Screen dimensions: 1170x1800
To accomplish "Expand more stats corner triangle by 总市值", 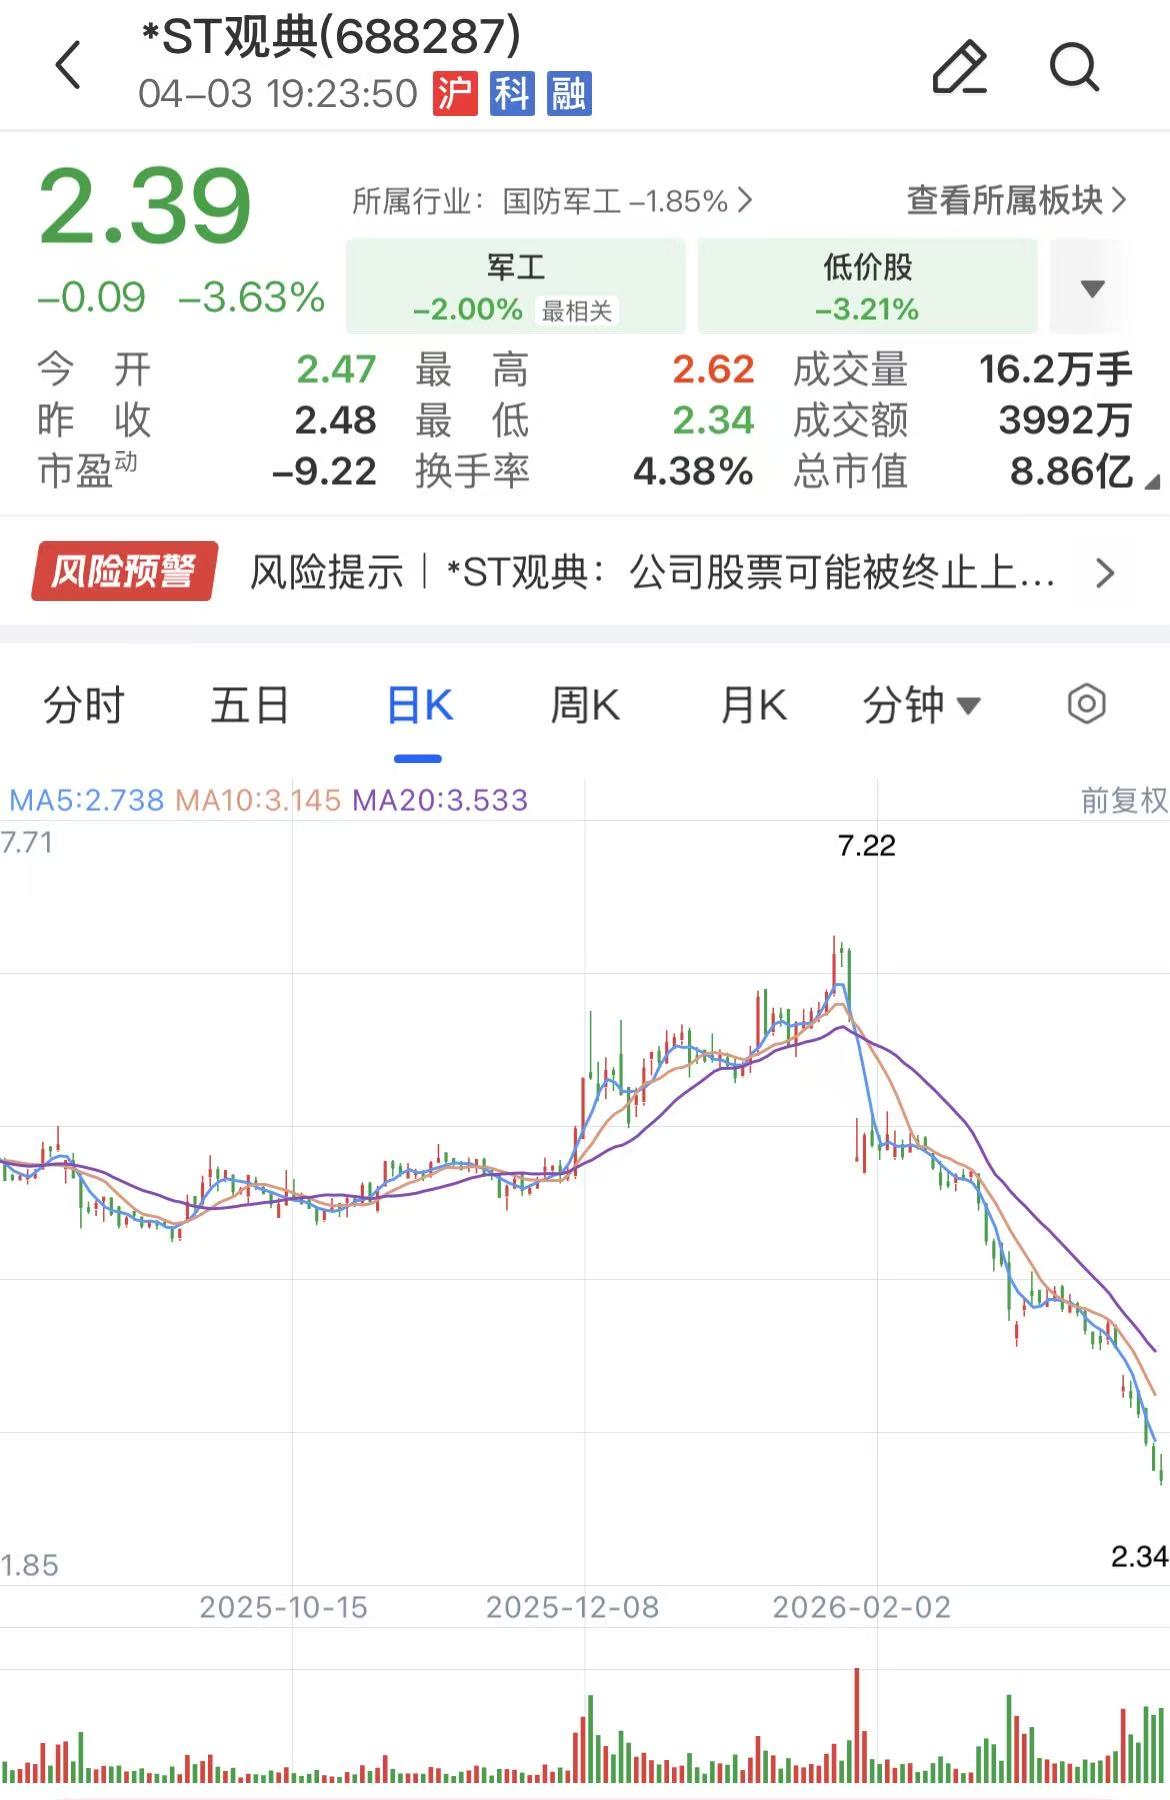I will (1152, 482).
